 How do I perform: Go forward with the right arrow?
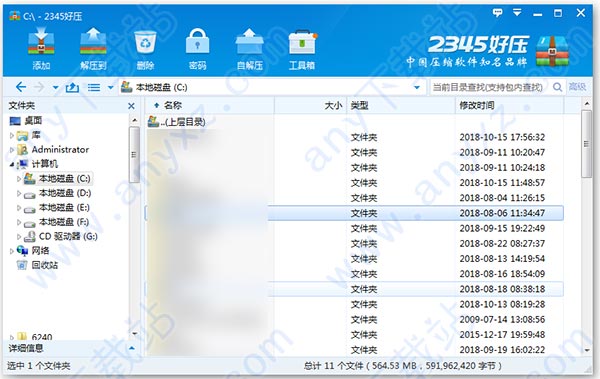click(39, 87)
